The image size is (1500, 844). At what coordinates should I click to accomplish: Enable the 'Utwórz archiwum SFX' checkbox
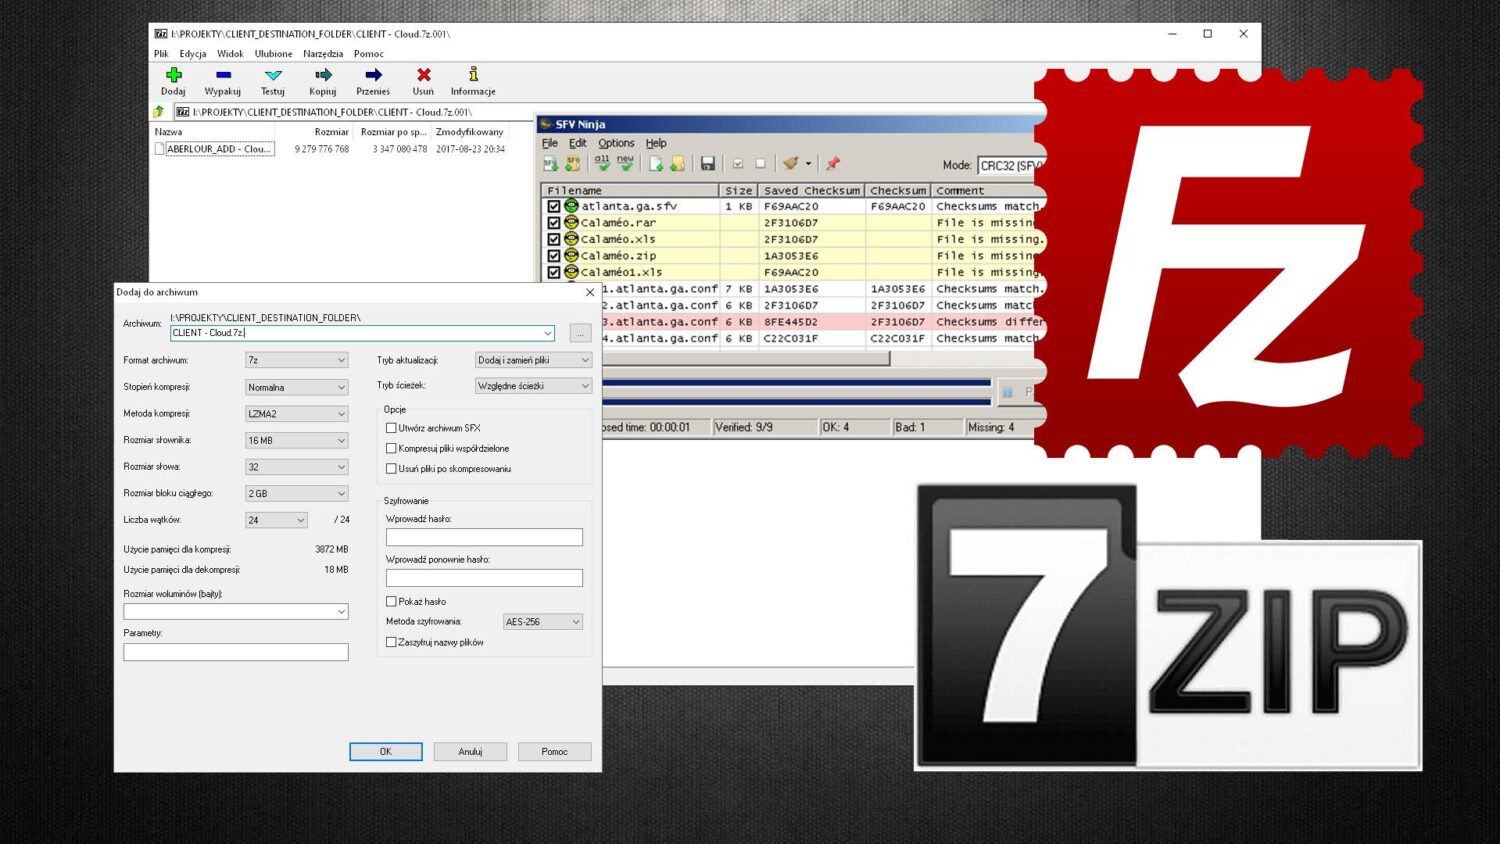pos(391,428)
